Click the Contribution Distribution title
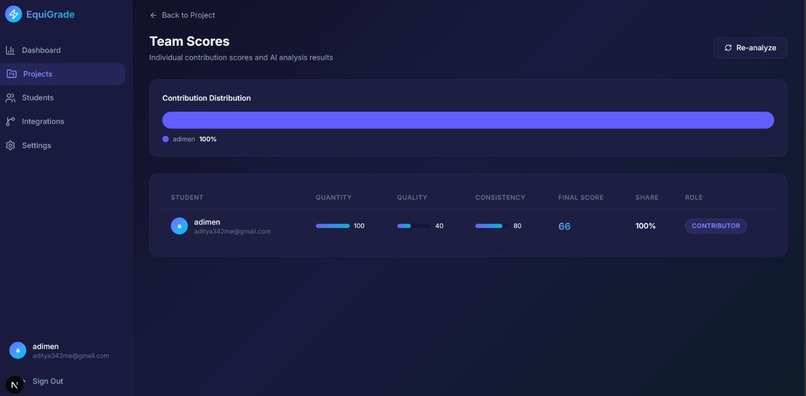Screen dimensions: 806x396 [x=207, y=98]
